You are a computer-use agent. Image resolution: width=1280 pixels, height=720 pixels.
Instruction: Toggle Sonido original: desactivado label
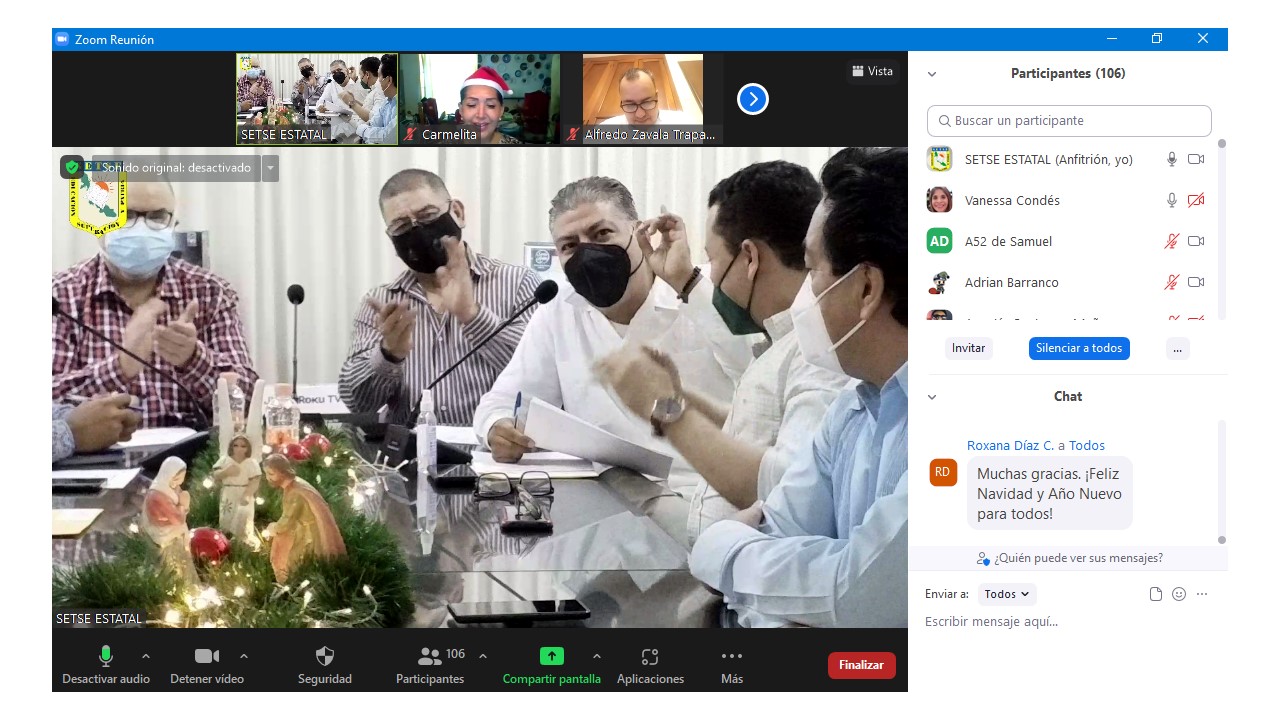pyautogui.click(x=175, y=168)
